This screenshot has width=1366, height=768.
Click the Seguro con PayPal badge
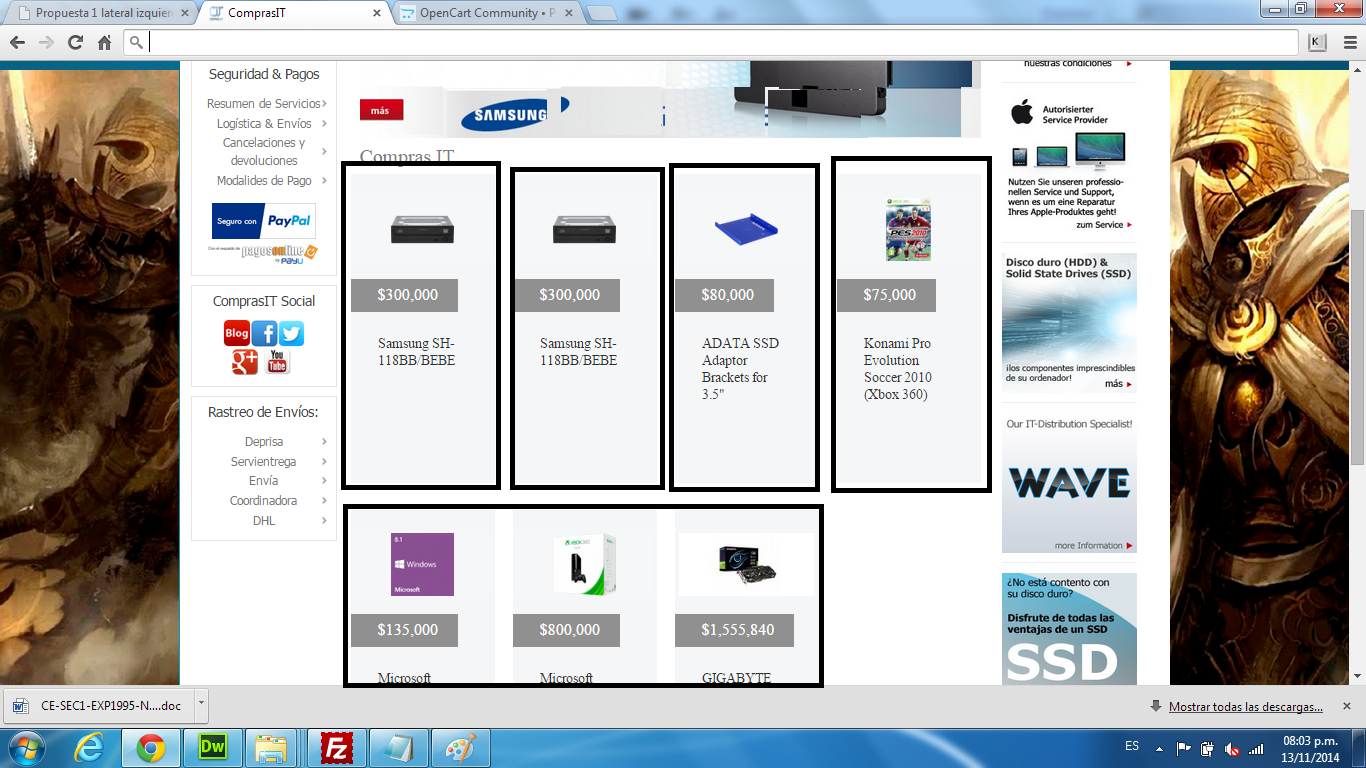click(x=264, y=221)
